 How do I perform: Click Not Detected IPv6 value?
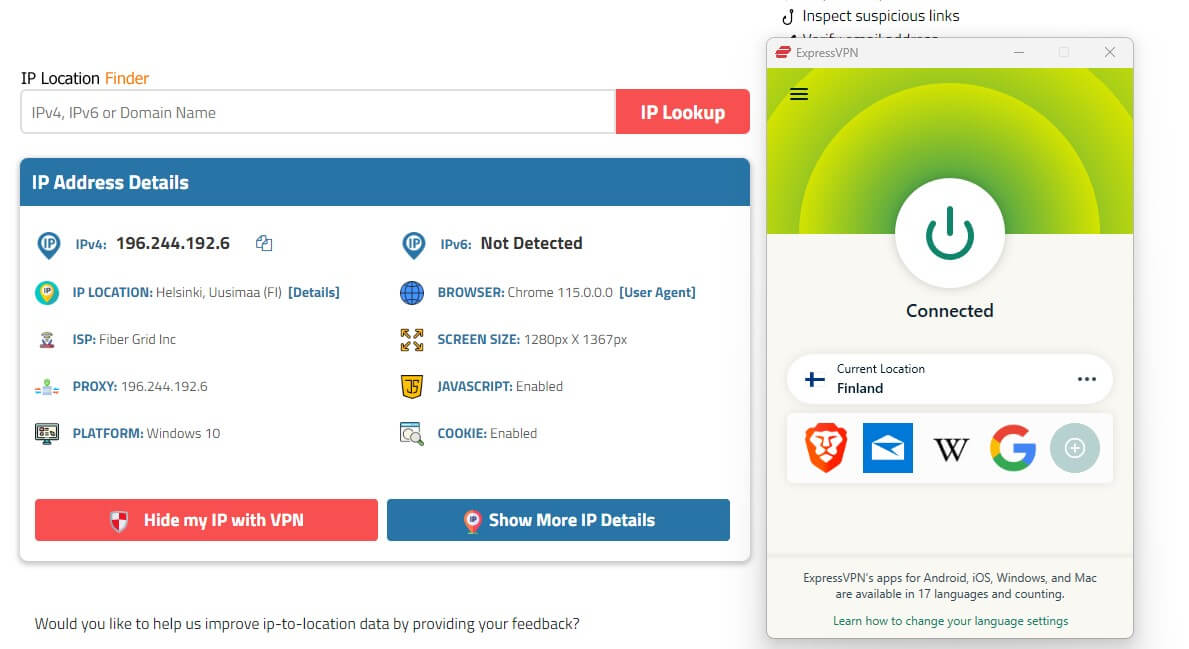532,243
